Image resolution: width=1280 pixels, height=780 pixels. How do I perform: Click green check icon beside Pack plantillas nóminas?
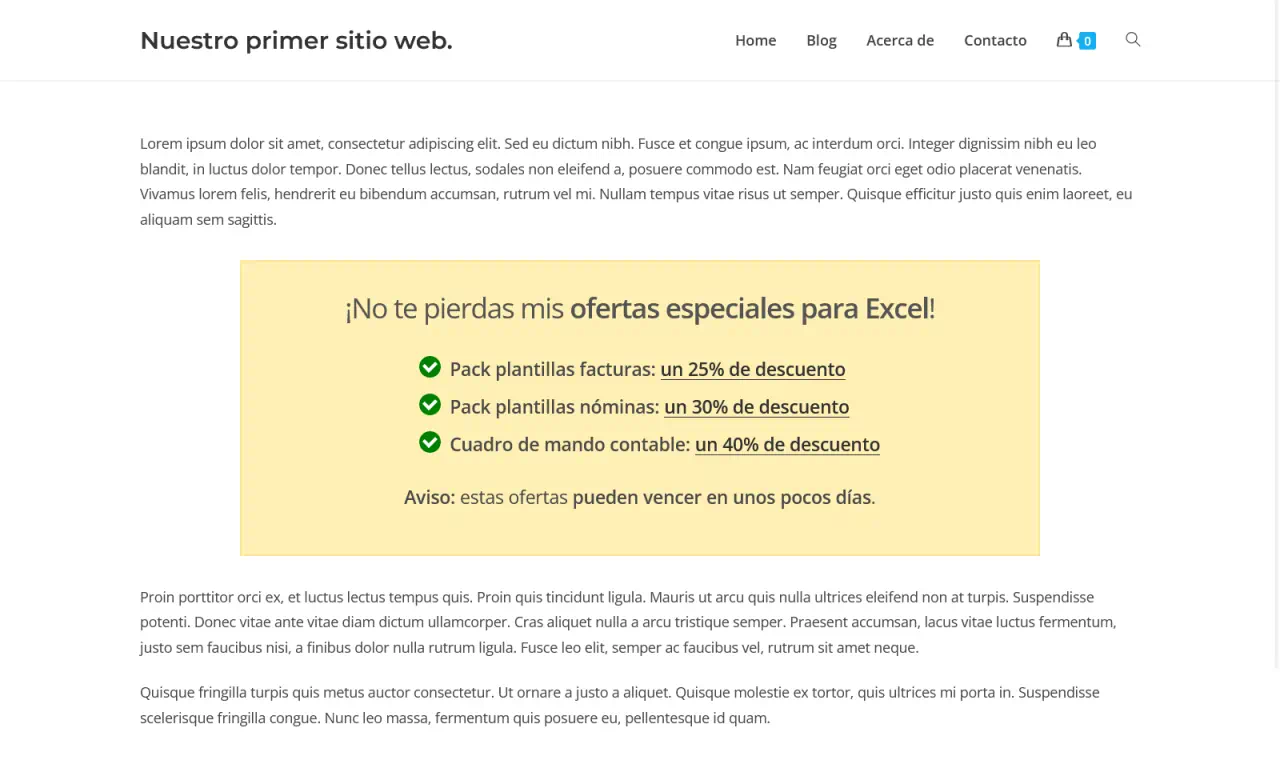point(430,405)
